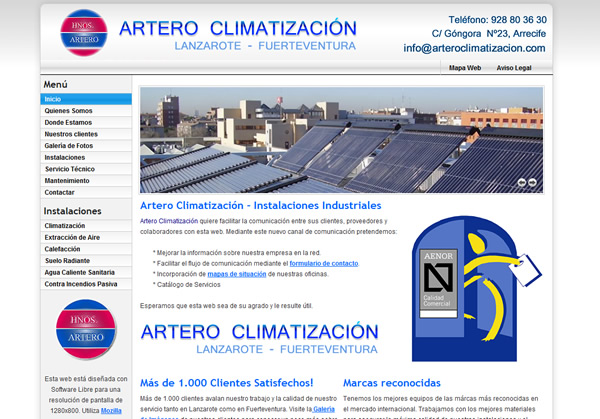Go to Calefacción page
This screenshot has height=419, width=600.
coord(86,249)
